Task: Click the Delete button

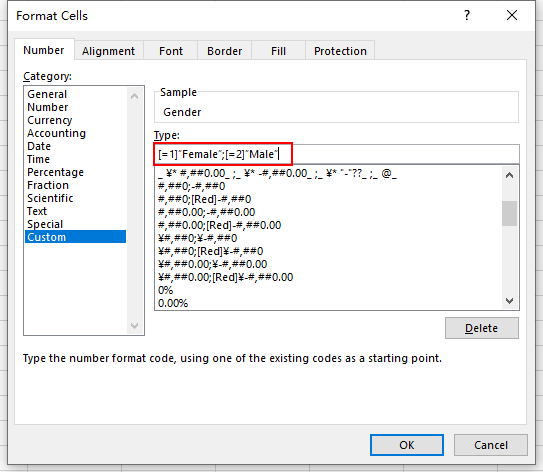Action: [x=482, y=328]
